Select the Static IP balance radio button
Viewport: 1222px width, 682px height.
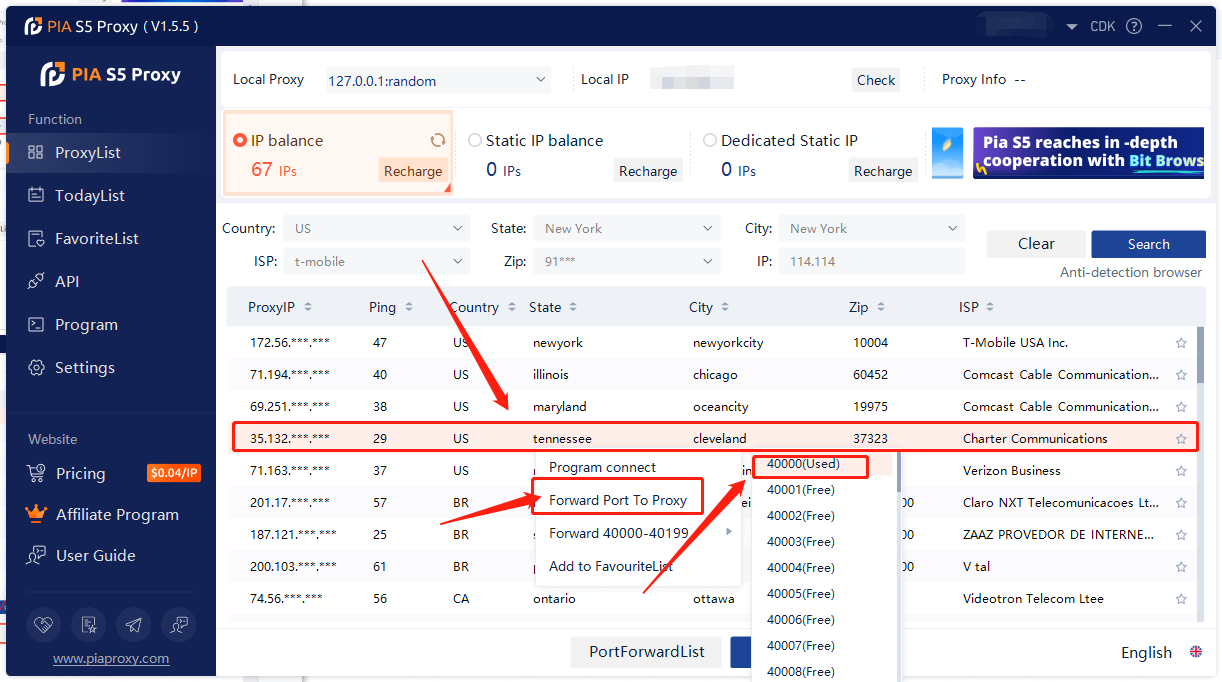pyautogui.click(x=475, y=141)
